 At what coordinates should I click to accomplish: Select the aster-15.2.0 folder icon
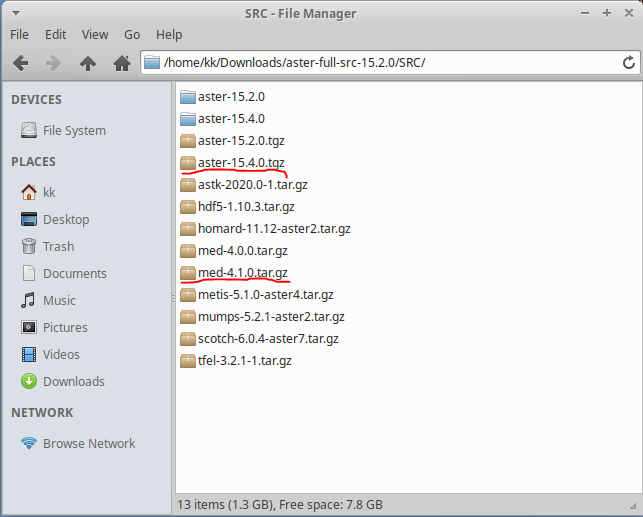(x=188, y=97)
